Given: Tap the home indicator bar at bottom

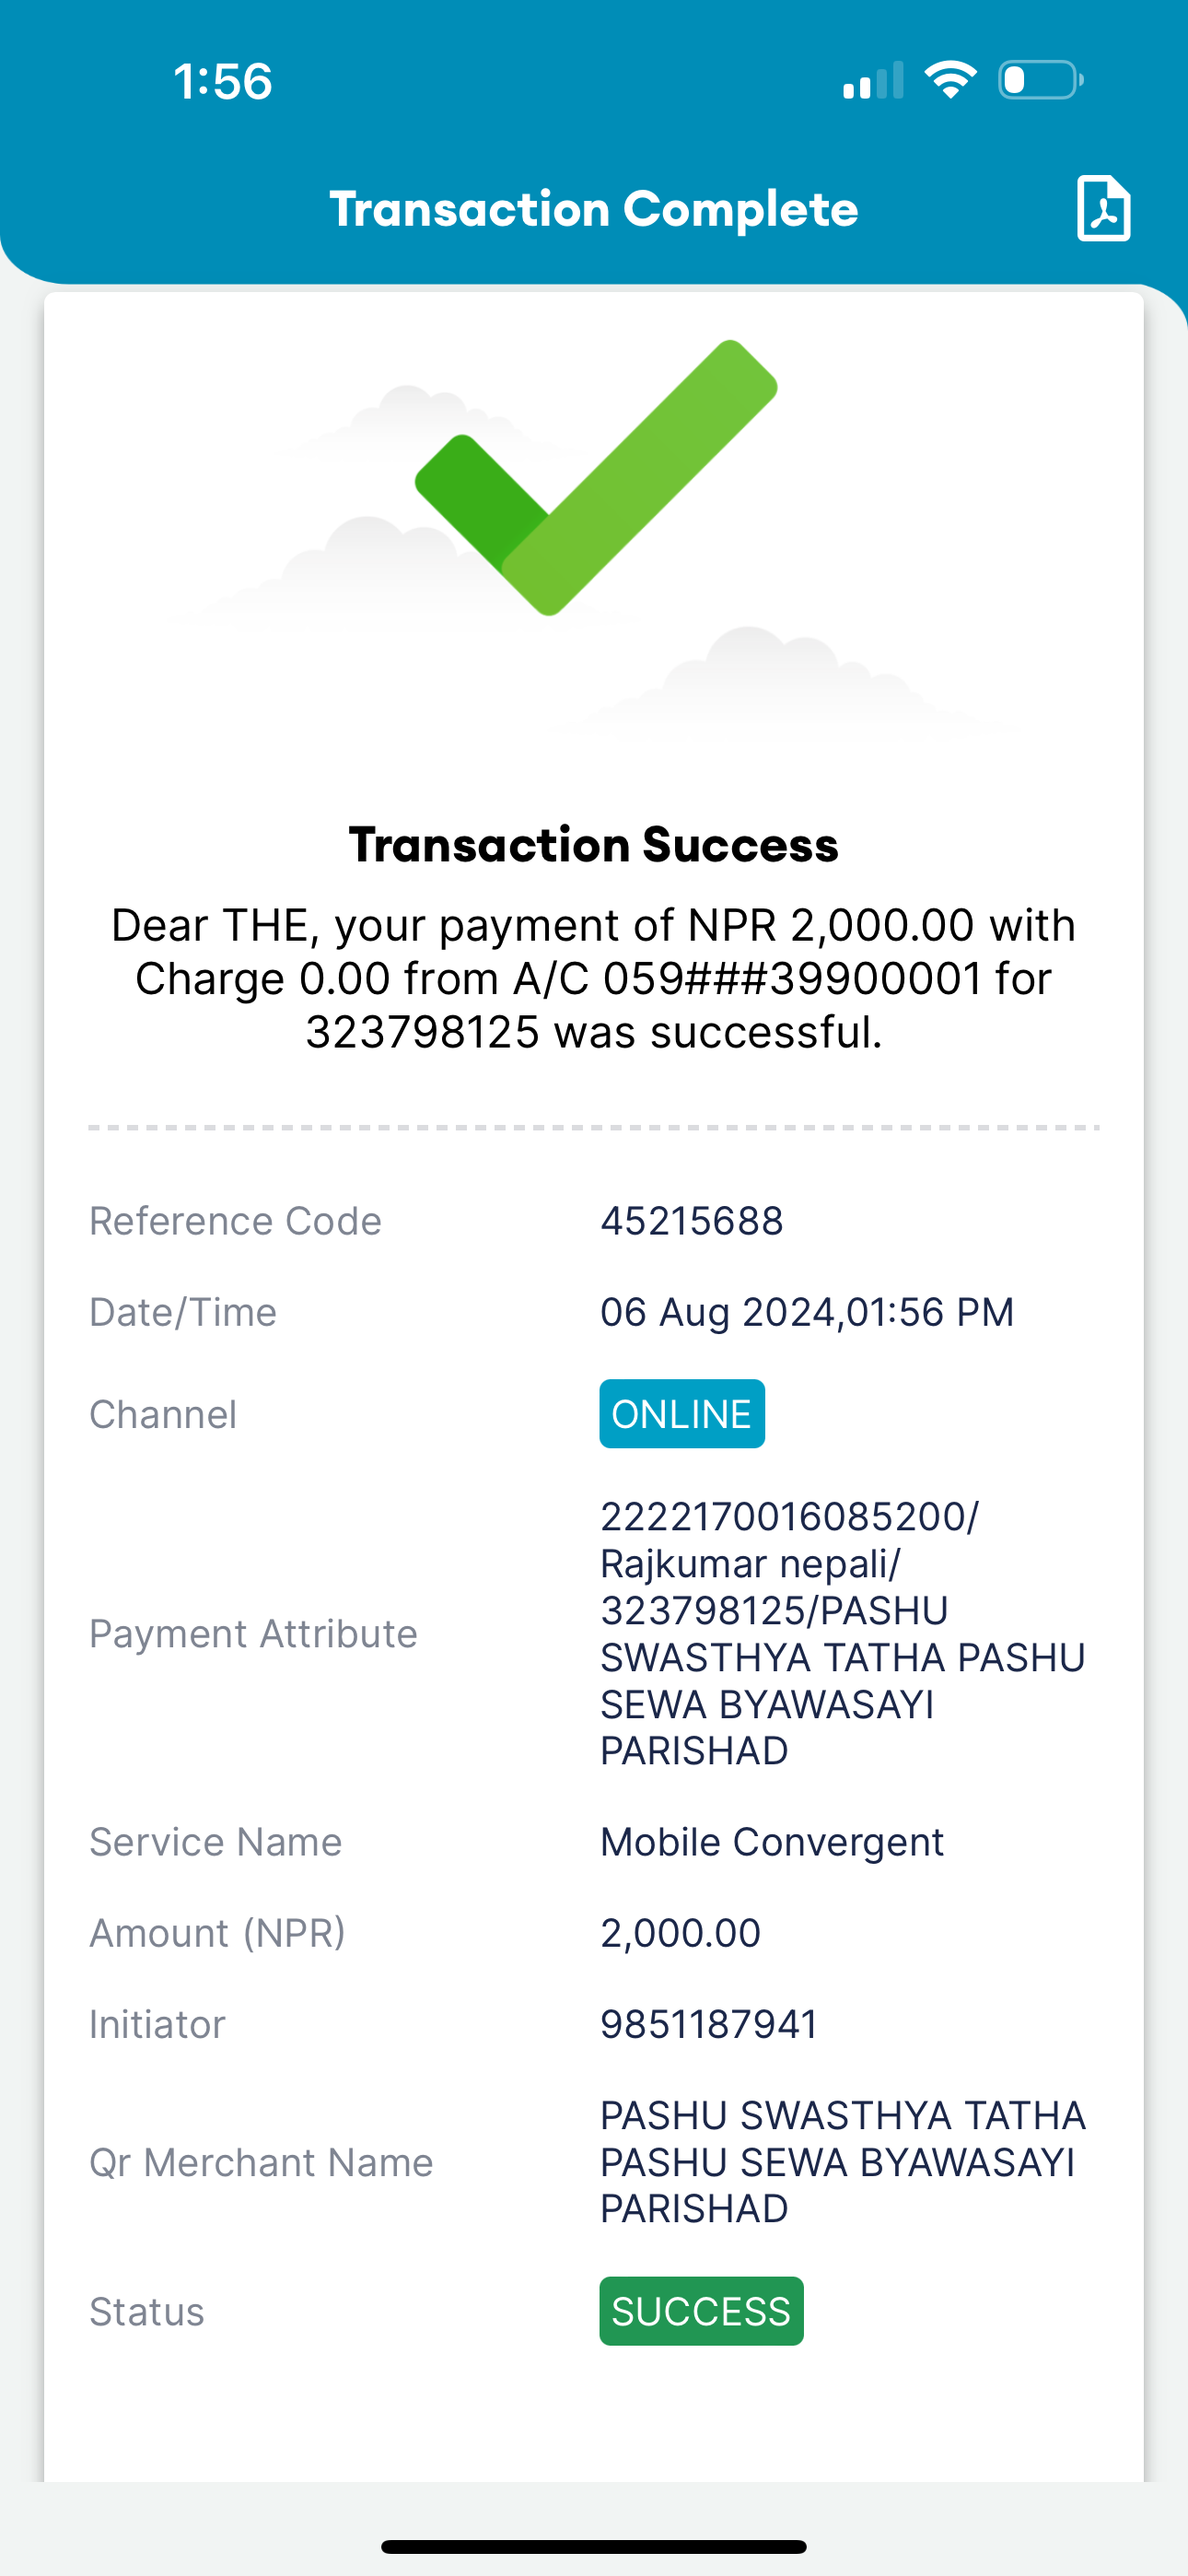Looking at the screenshot, I should (x=594, y=2546).
